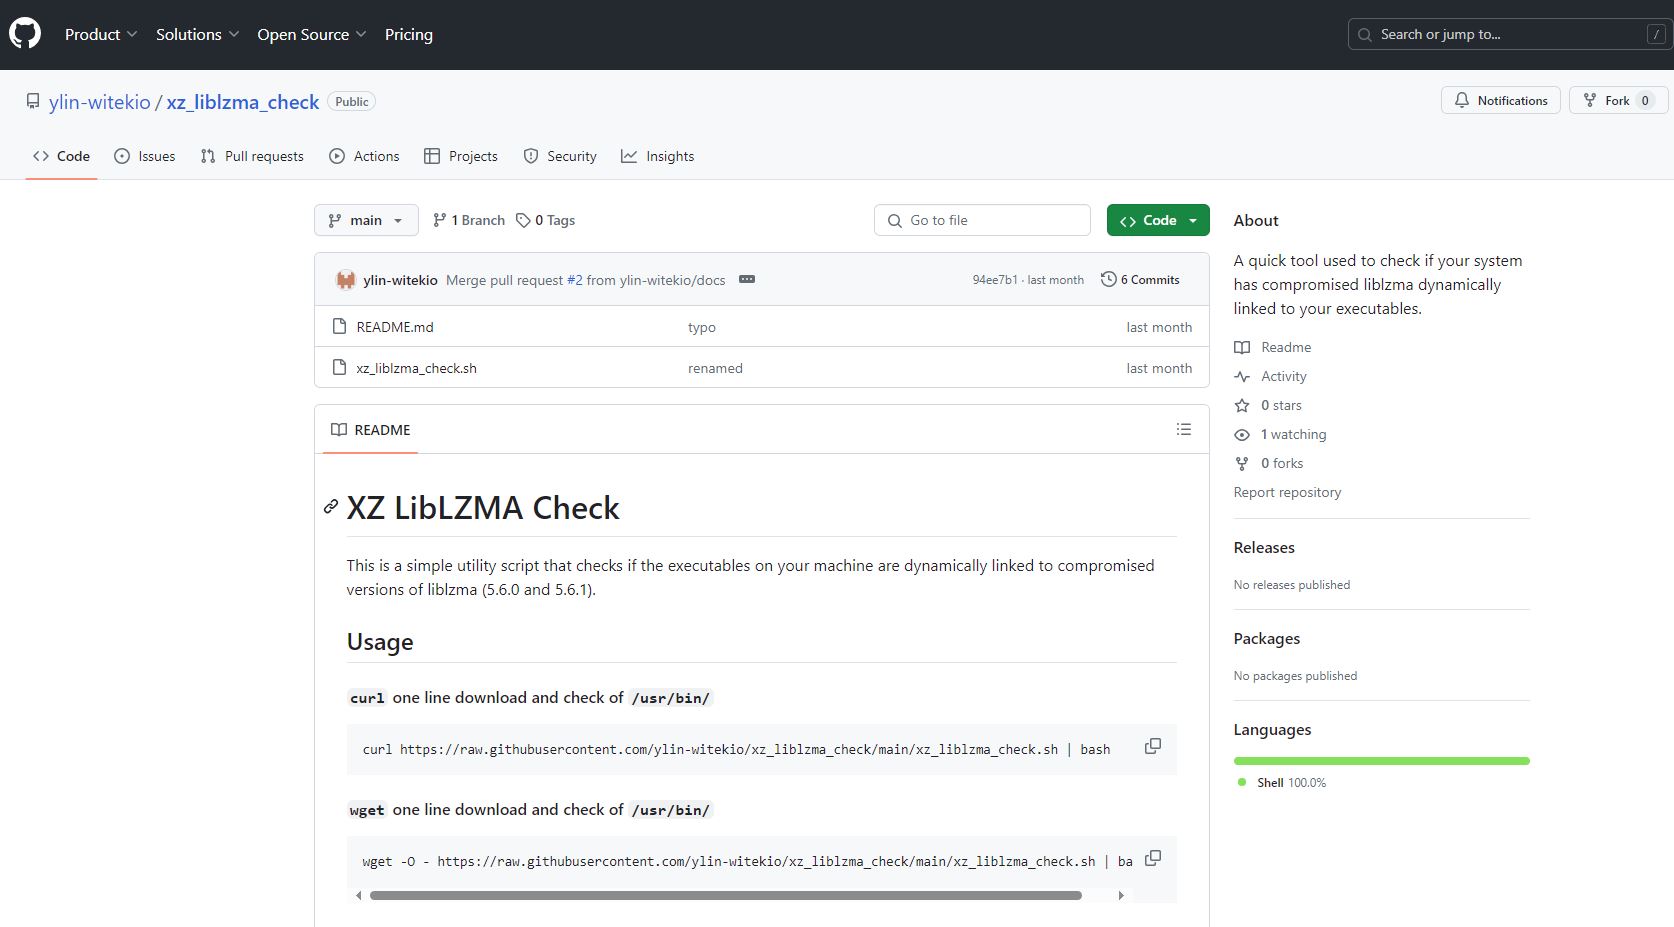1674x927 pixels.
Task: Copy the wget command with the copy icon
Action: (1152, 858)
